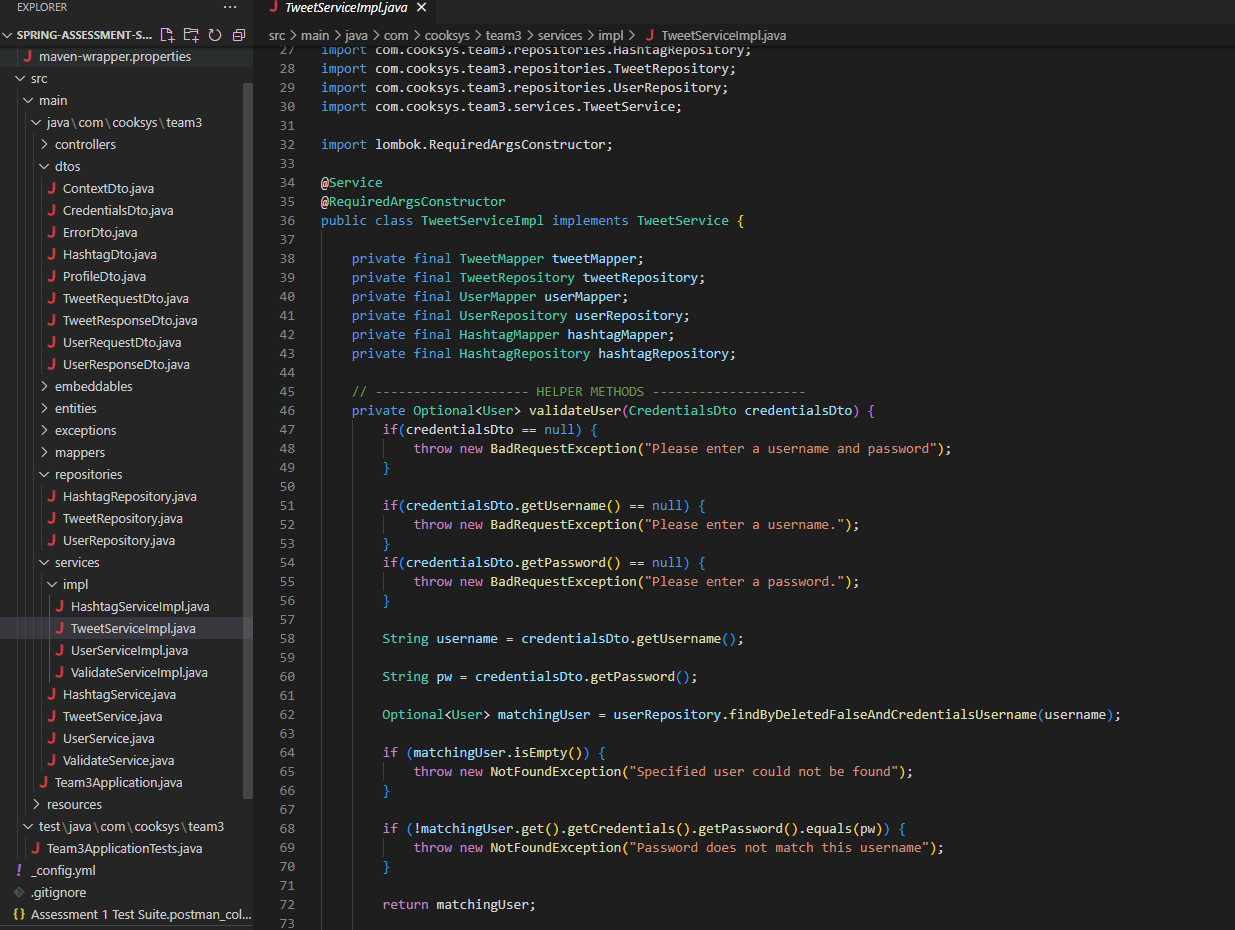
Task: Open Team3Application.java
Action: (119, 782)
